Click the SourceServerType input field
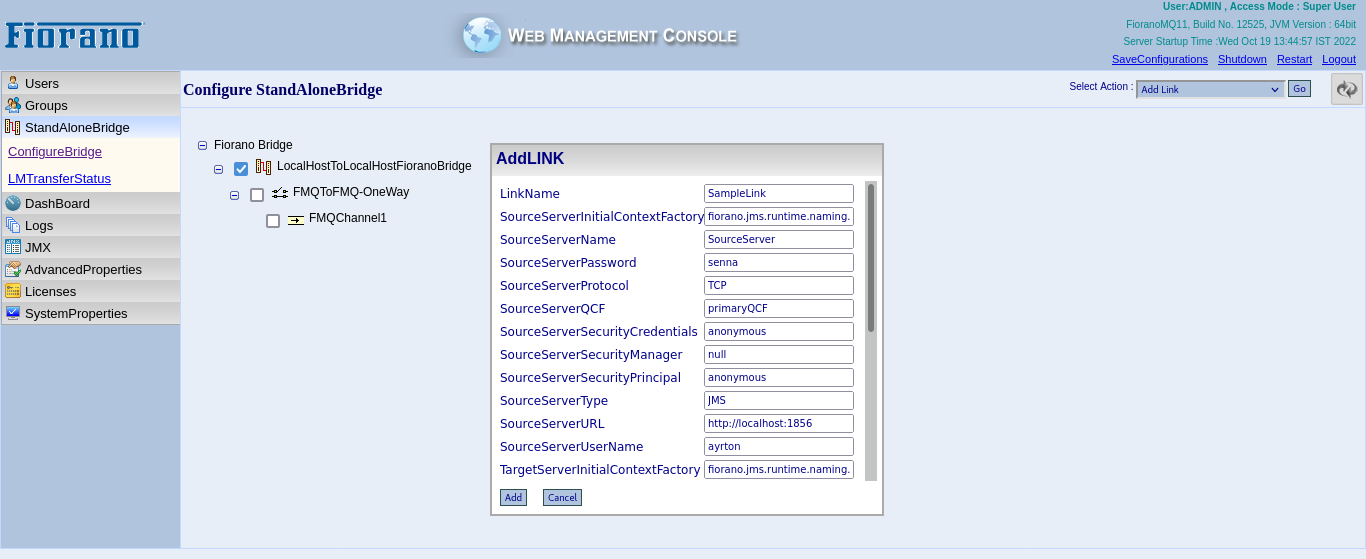The image size is (1366, 559). (779, 400)
